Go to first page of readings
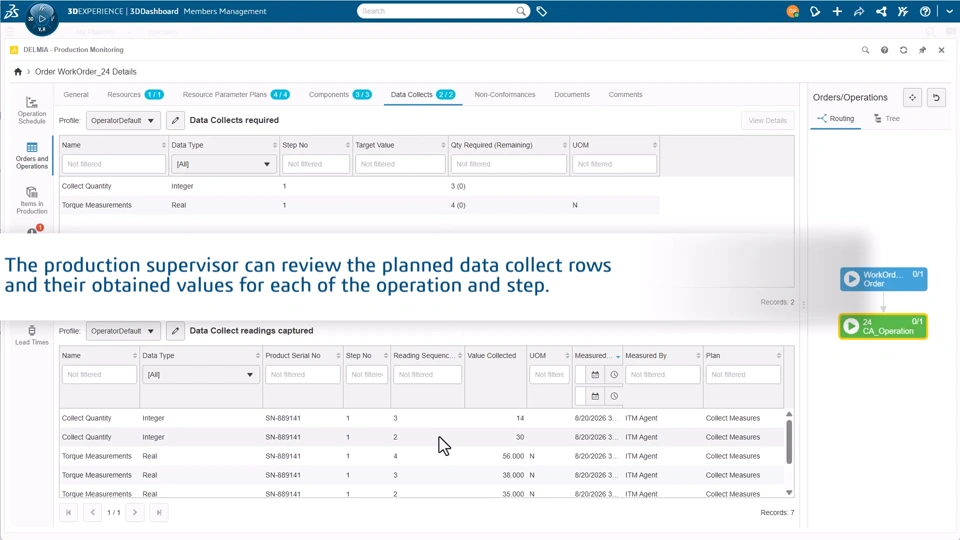 pos(69,512)
